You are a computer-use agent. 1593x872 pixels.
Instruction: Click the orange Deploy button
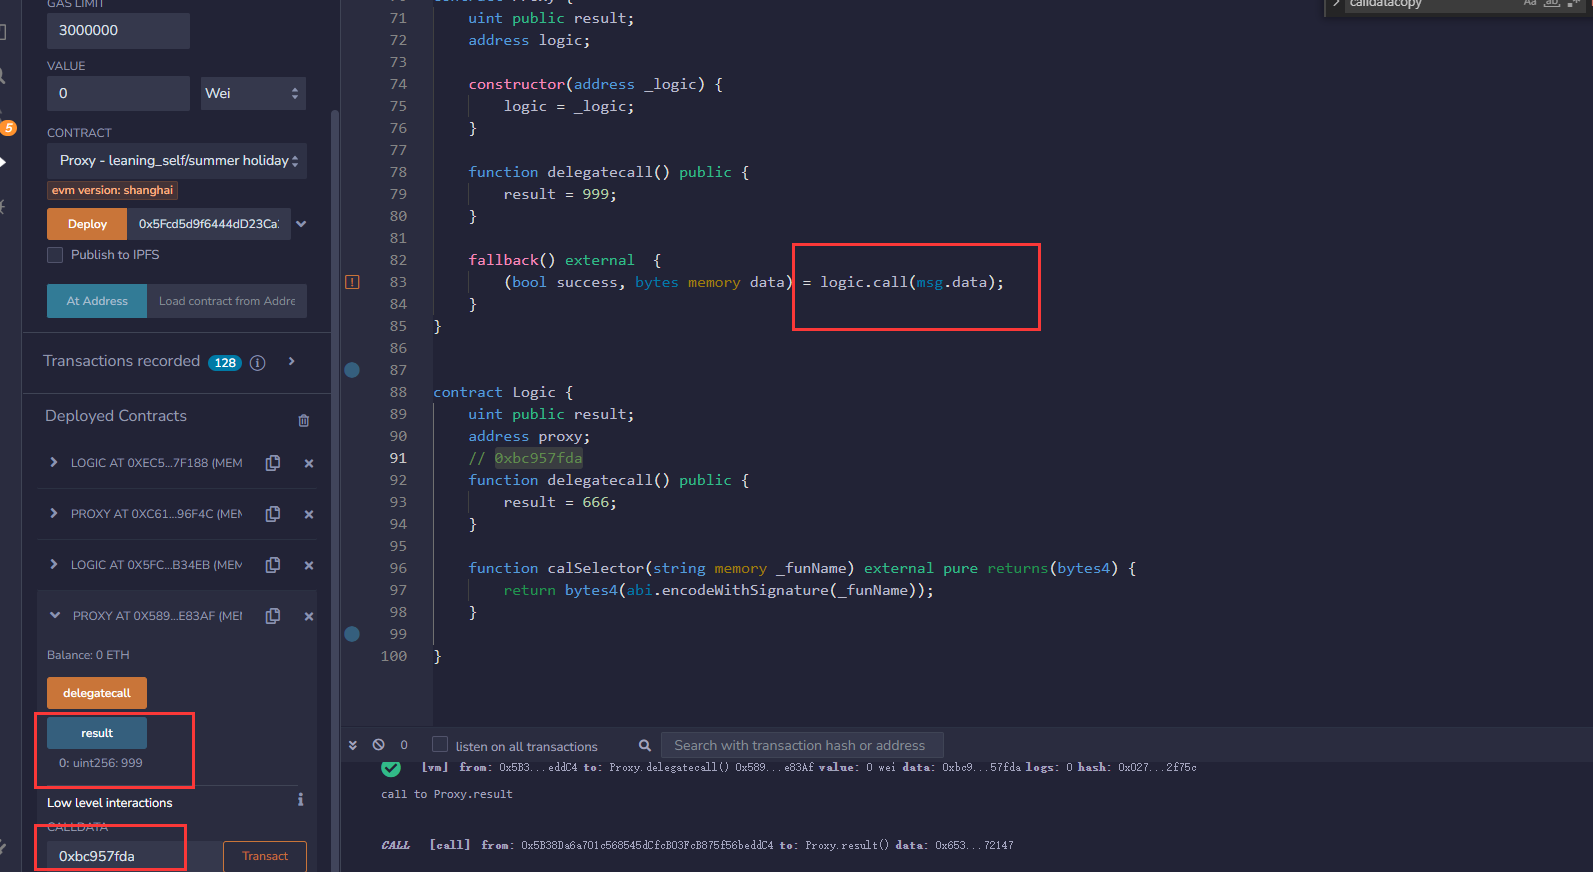pyautogui.click(x=87, y=224)
